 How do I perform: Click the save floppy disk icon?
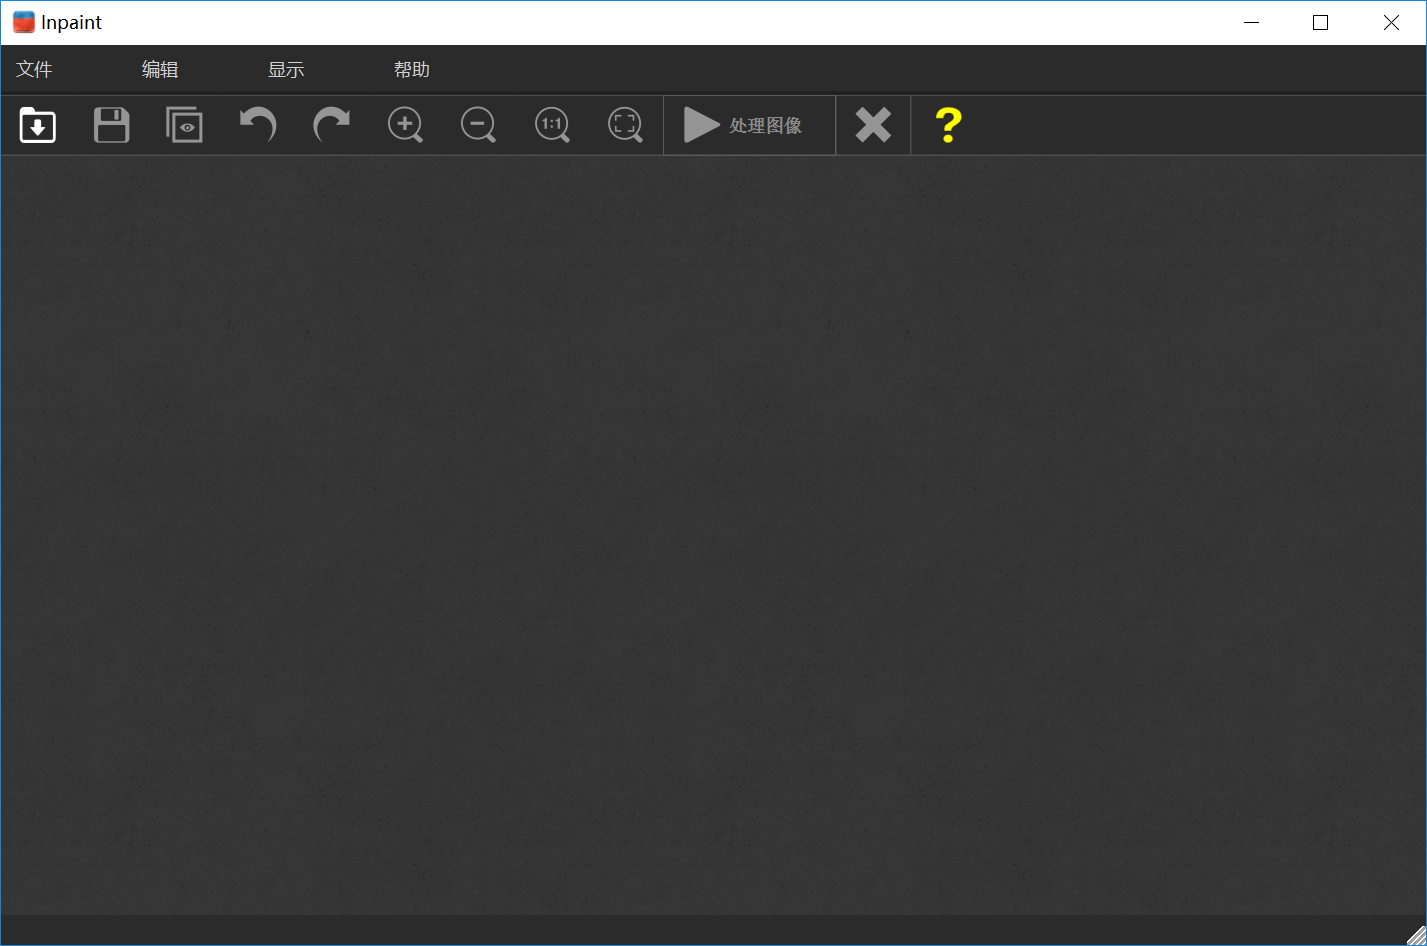[x=112, y=125]
